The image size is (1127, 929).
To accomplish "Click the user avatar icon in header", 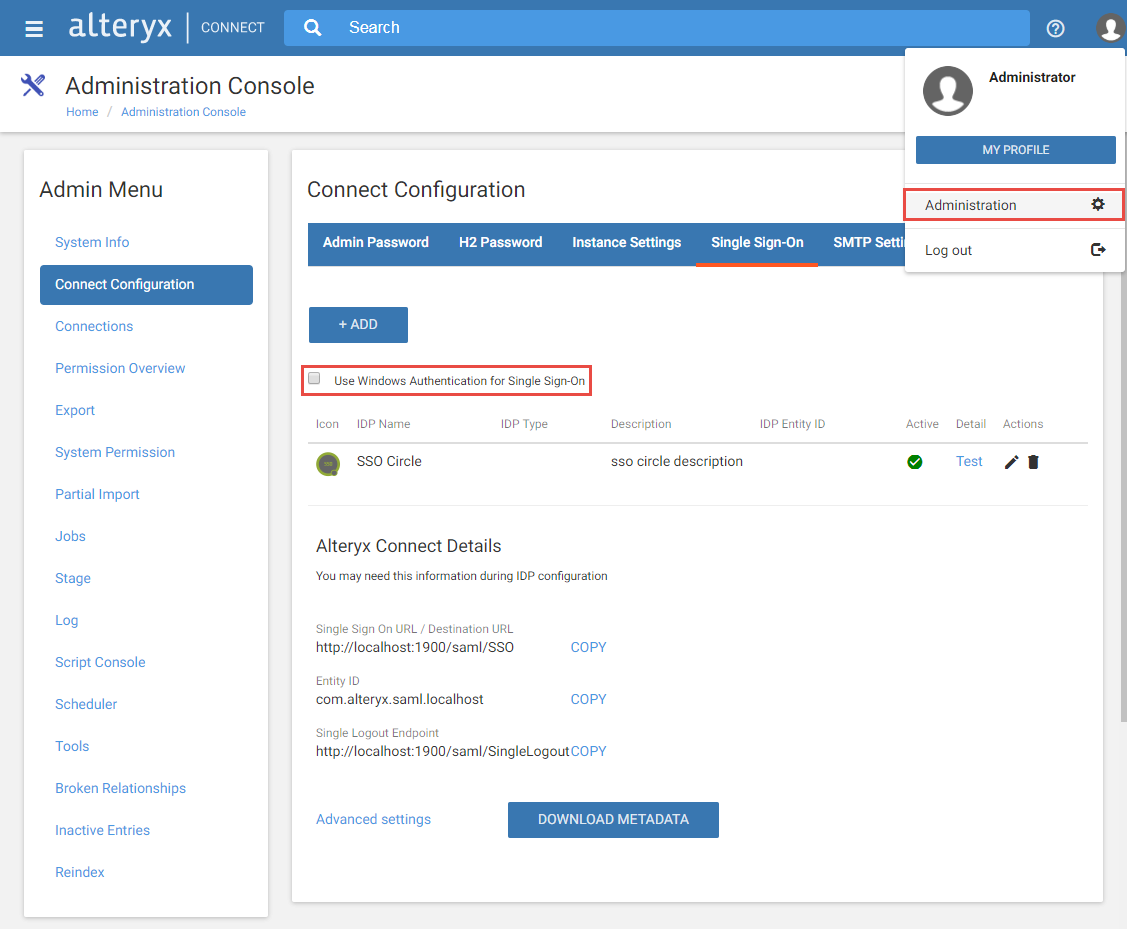I will [1110, 28].
